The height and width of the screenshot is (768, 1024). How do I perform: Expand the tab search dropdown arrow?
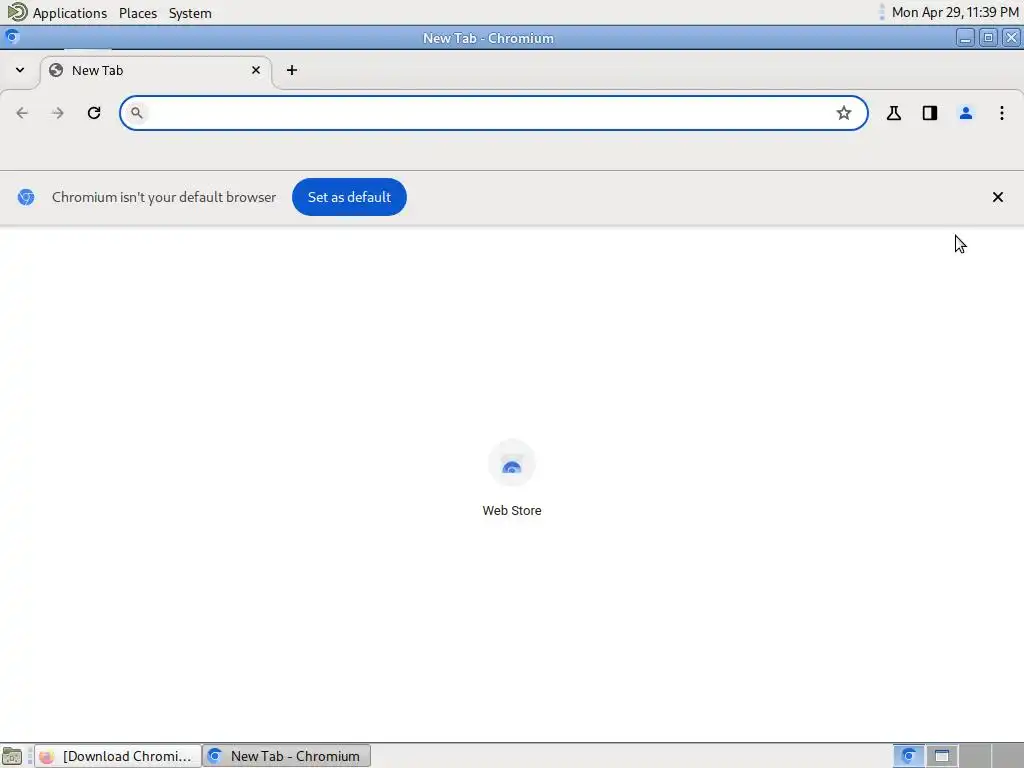[x=20, y=70]
